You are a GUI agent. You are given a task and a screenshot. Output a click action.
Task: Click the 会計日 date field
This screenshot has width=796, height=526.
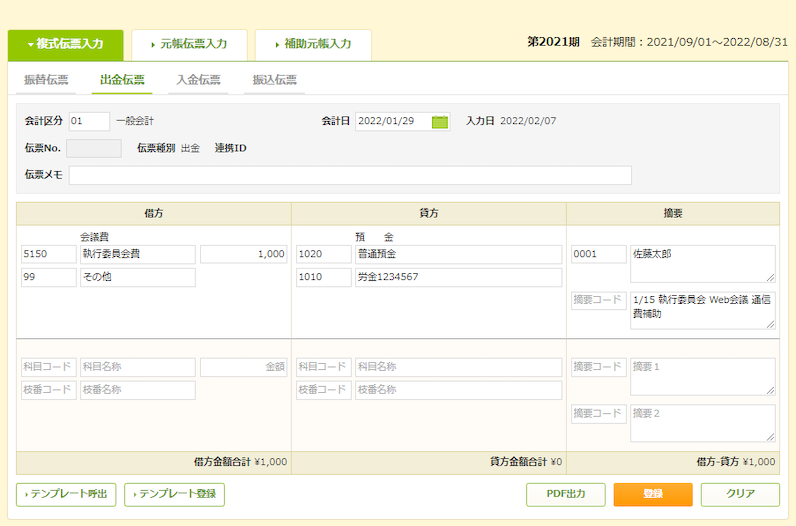click(392, 121)
